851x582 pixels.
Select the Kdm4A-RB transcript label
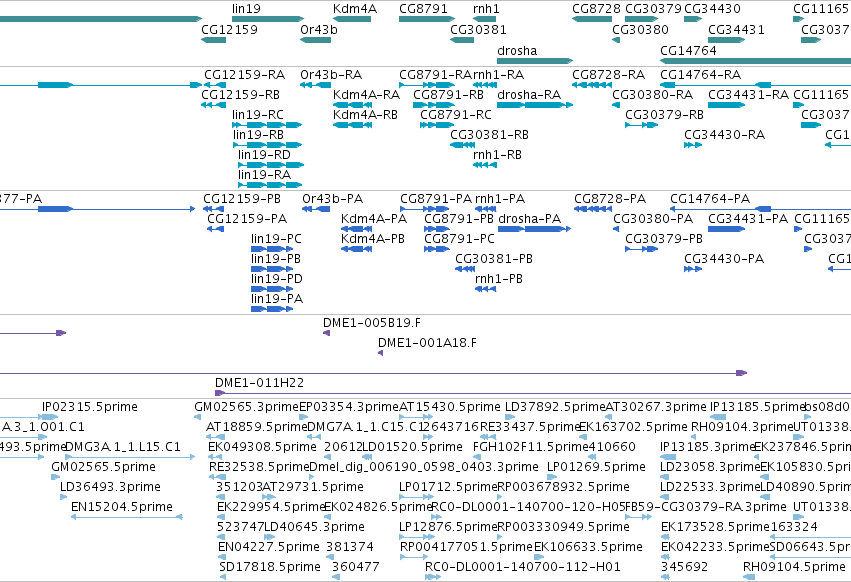pyautogui.click(x=365, y=115)
